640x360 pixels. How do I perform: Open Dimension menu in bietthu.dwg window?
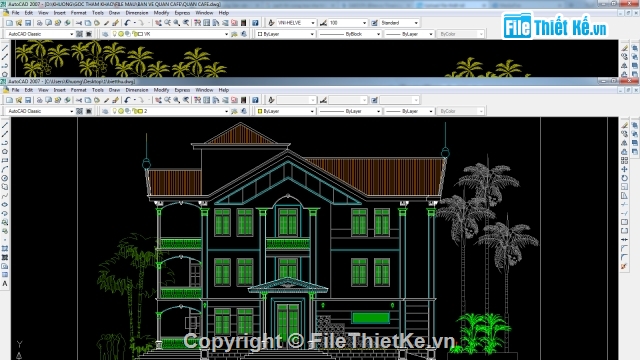137,90
